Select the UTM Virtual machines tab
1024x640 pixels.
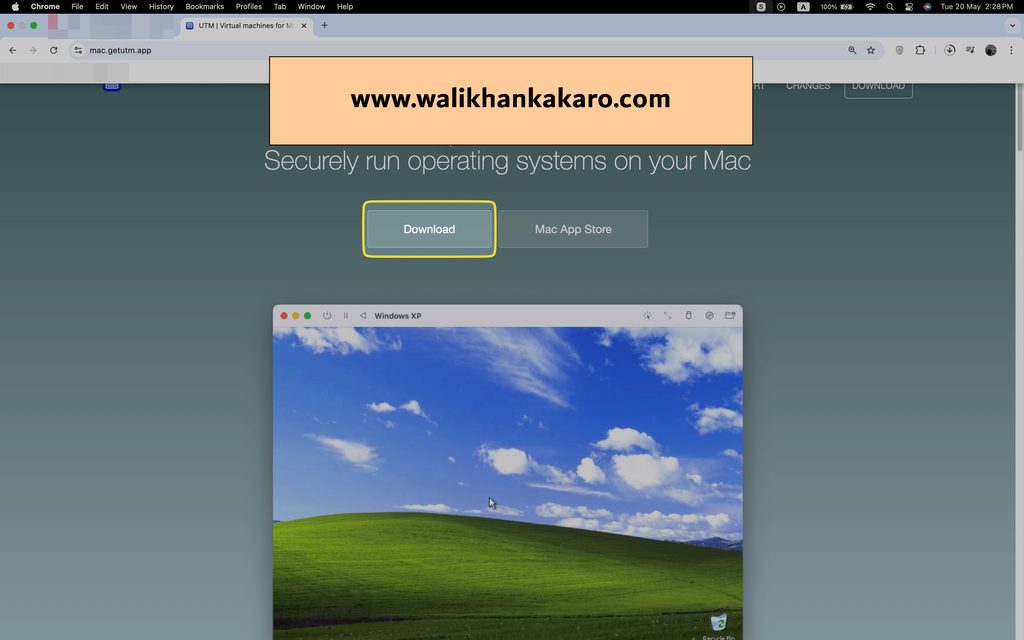pyautogui.click(x=246, y=25)
